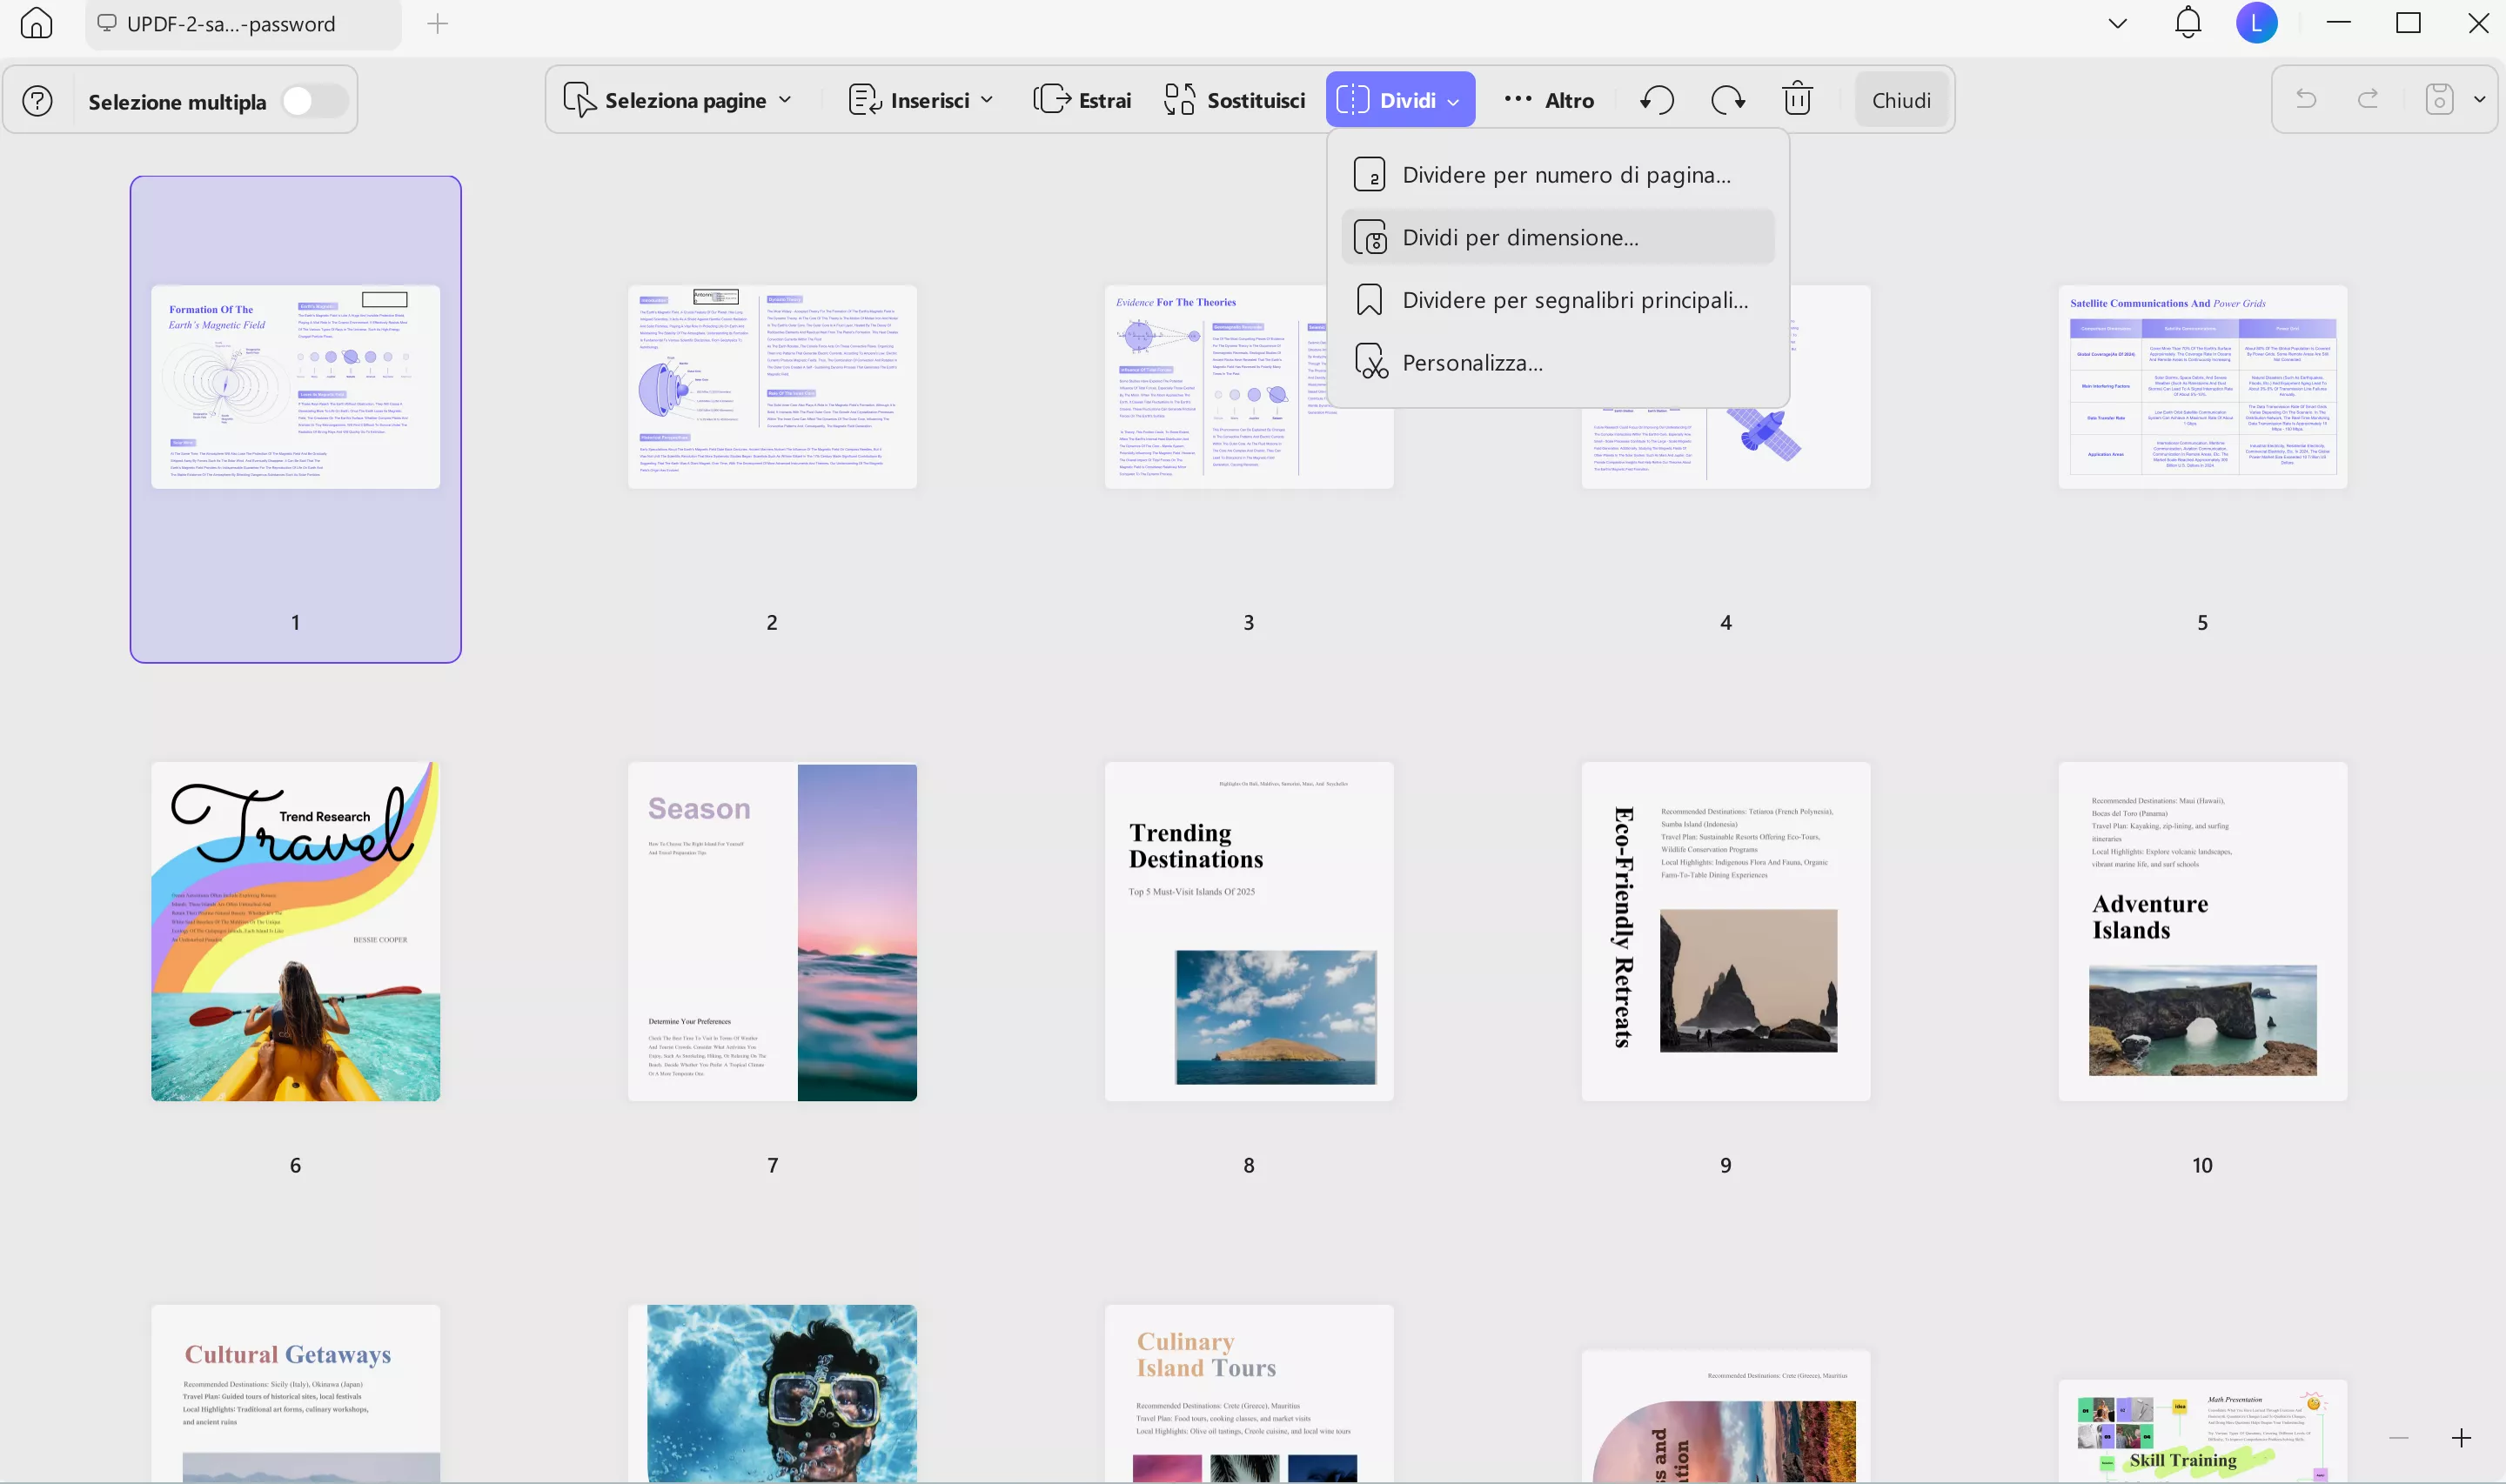The height and width of the screenshot is (1484, 2506).
Task: Click the Sostituisci replace pages tool
Action: 1235,100
